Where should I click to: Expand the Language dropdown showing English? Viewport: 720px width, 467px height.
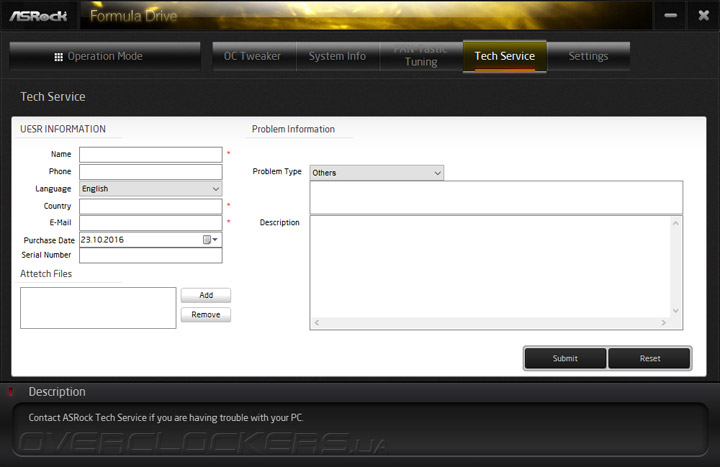coord(151,189)
